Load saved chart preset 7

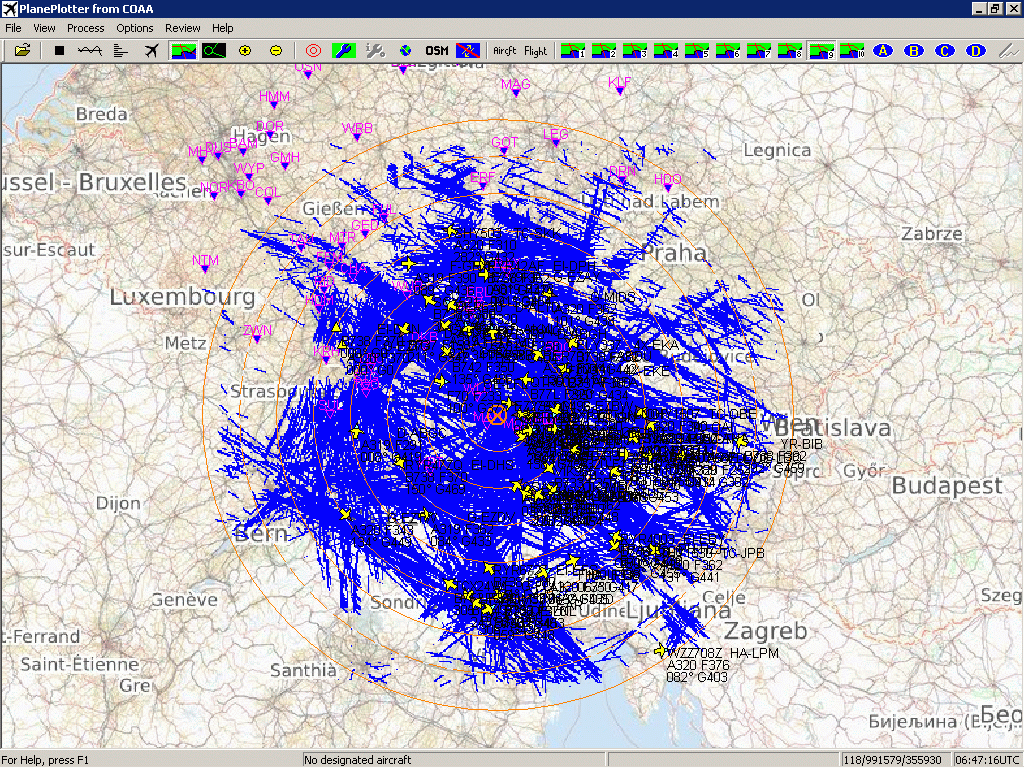click(759, 50)
